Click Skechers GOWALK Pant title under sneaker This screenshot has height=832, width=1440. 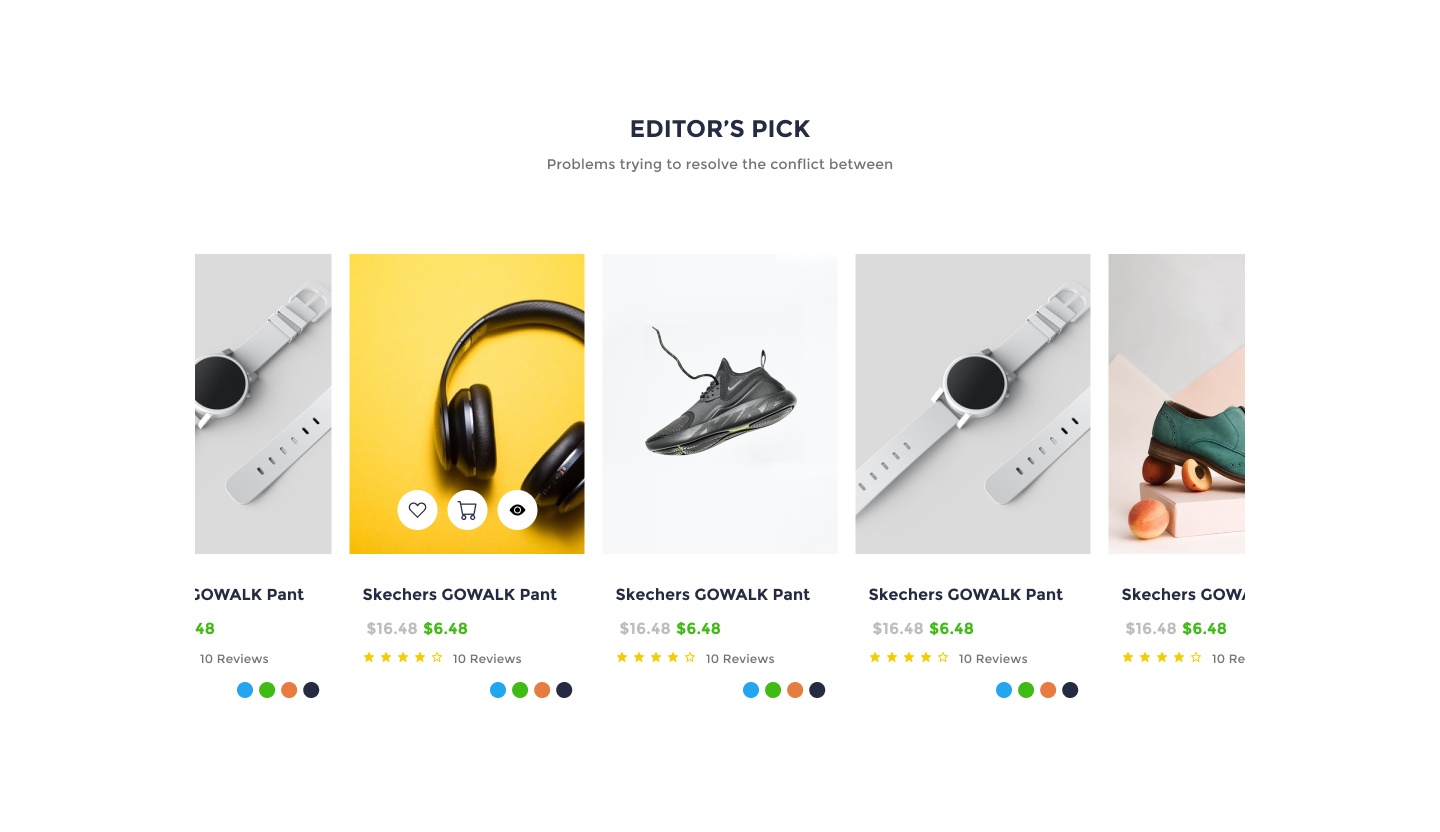pyautogui.click(x=713, y=594)
